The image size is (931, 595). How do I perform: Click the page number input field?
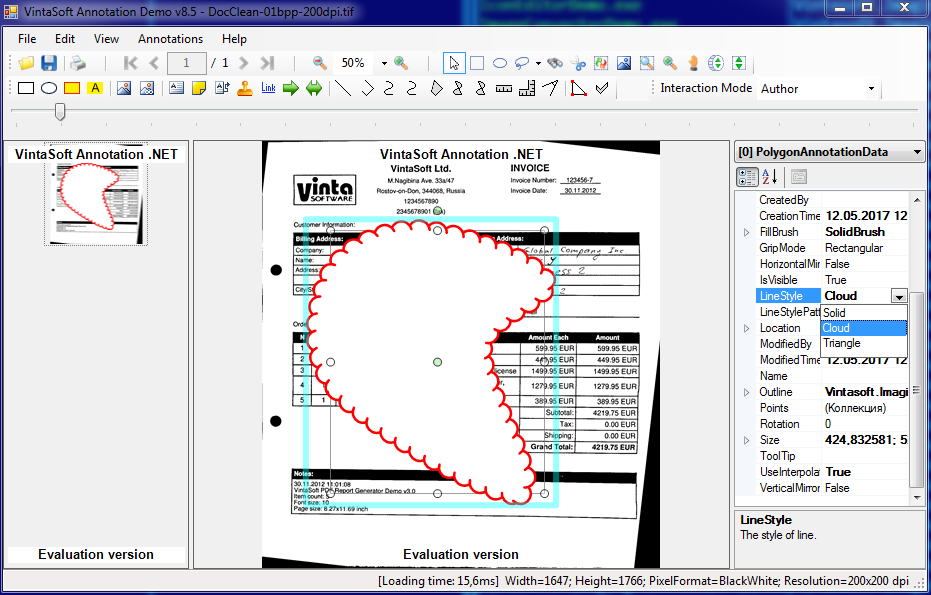186,63
